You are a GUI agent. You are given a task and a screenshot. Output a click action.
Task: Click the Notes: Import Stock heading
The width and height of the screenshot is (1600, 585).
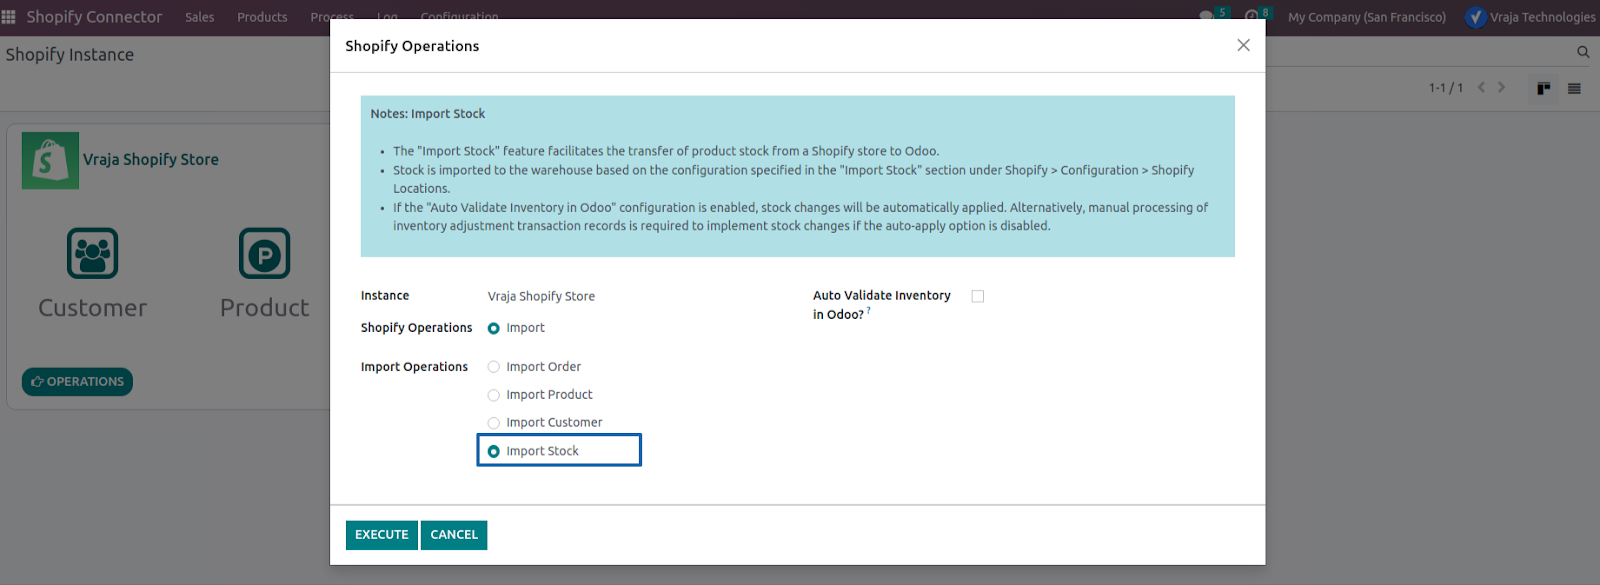428,114
